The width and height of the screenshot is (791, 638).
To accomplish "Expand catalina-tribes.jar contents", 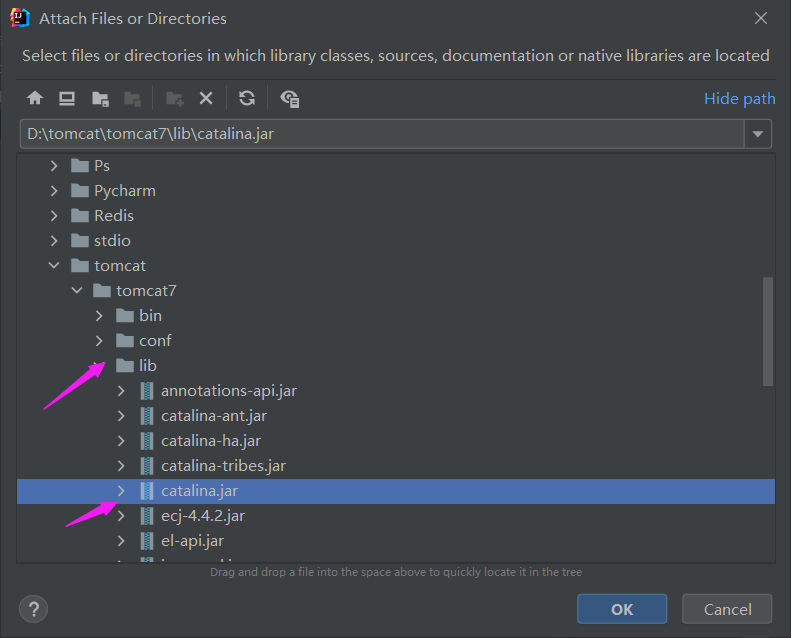I will click(121, 466).
